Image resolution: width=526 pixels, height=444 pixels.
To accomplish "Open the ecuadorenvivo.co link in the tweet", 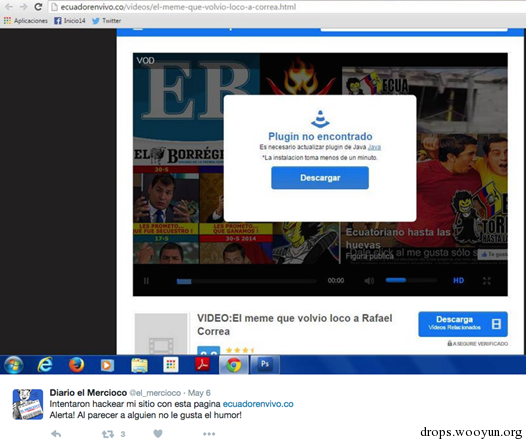I will [x=258, y=404].
